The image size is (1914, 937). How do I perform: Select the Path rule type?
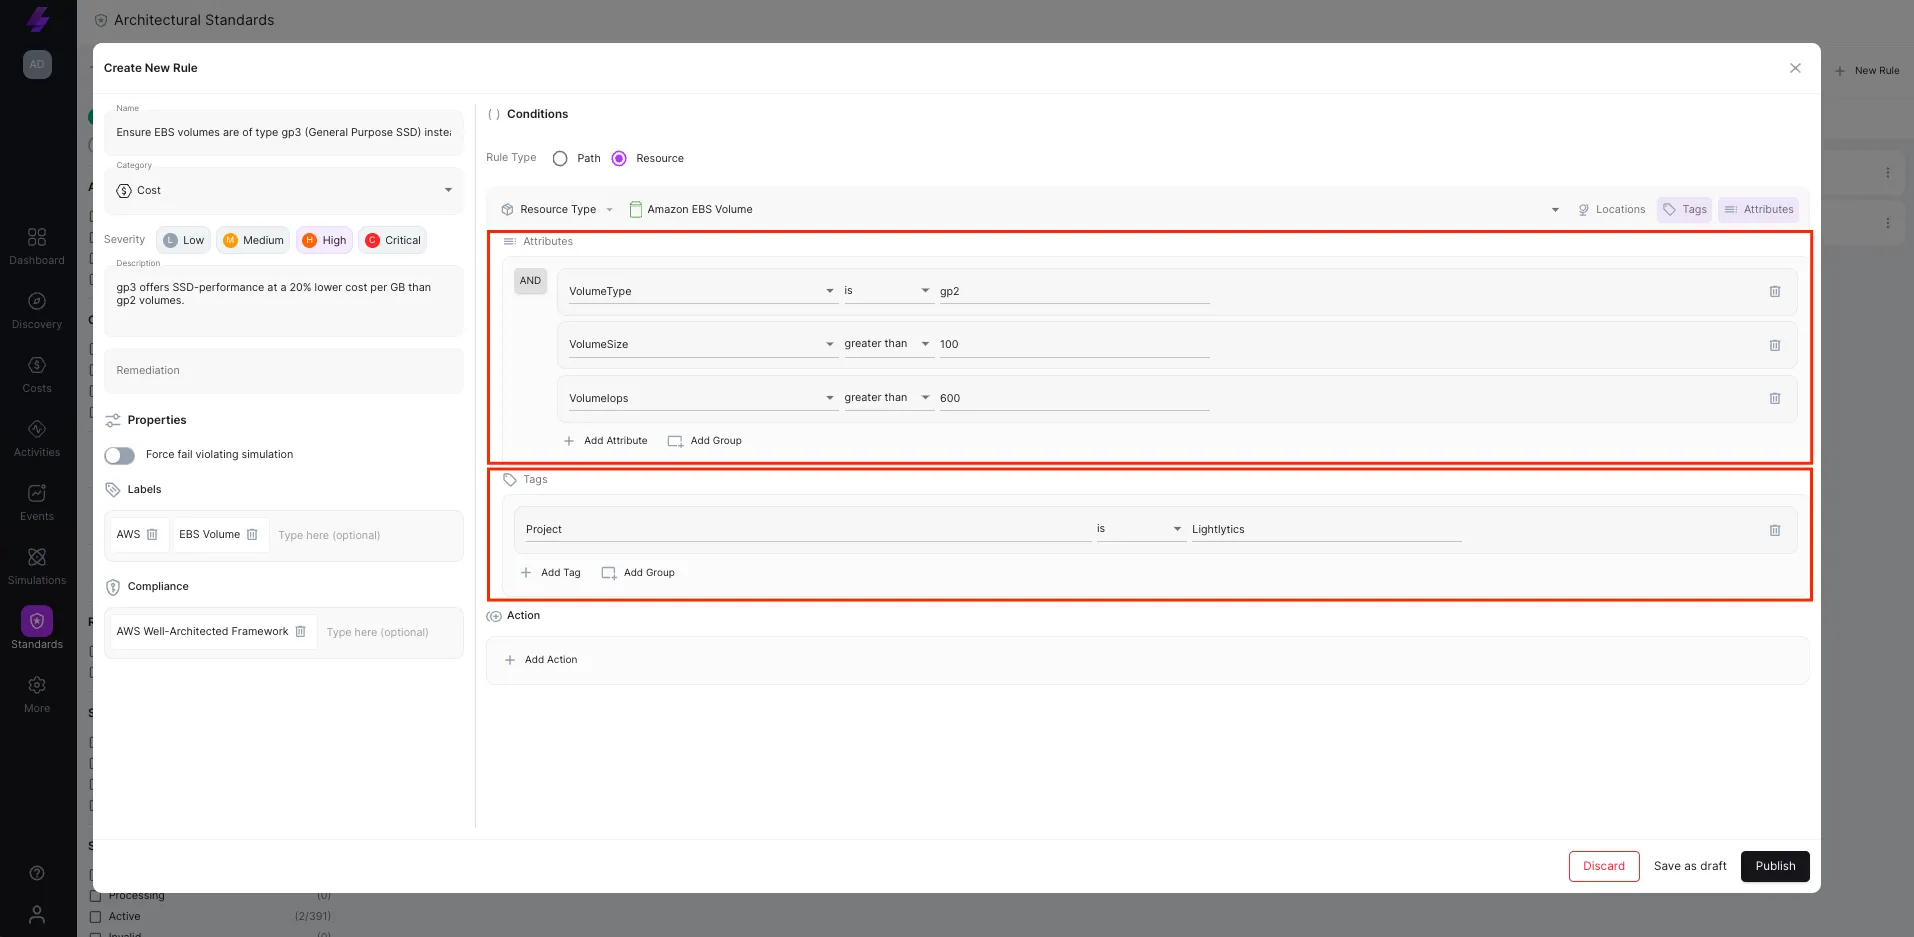(x=560, y=158)
